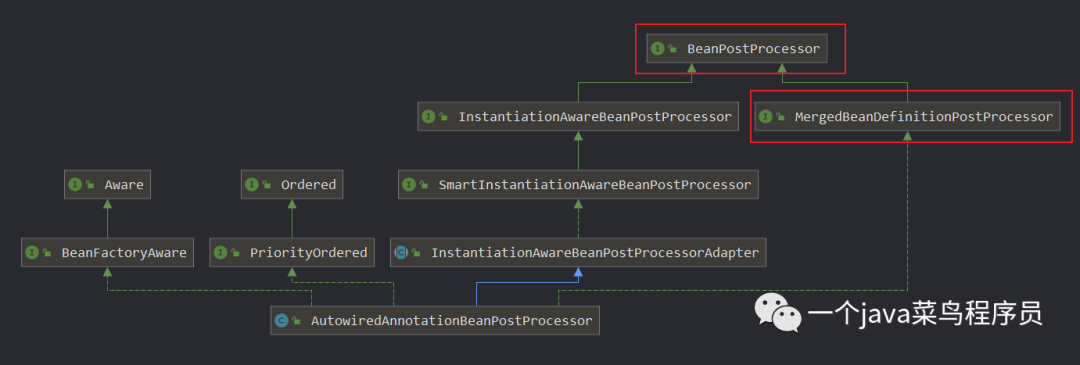Select the MergedBeanDefinitionPostProcessor node
Viewport: 1080px width, 365px height.
tap(907, 116)
